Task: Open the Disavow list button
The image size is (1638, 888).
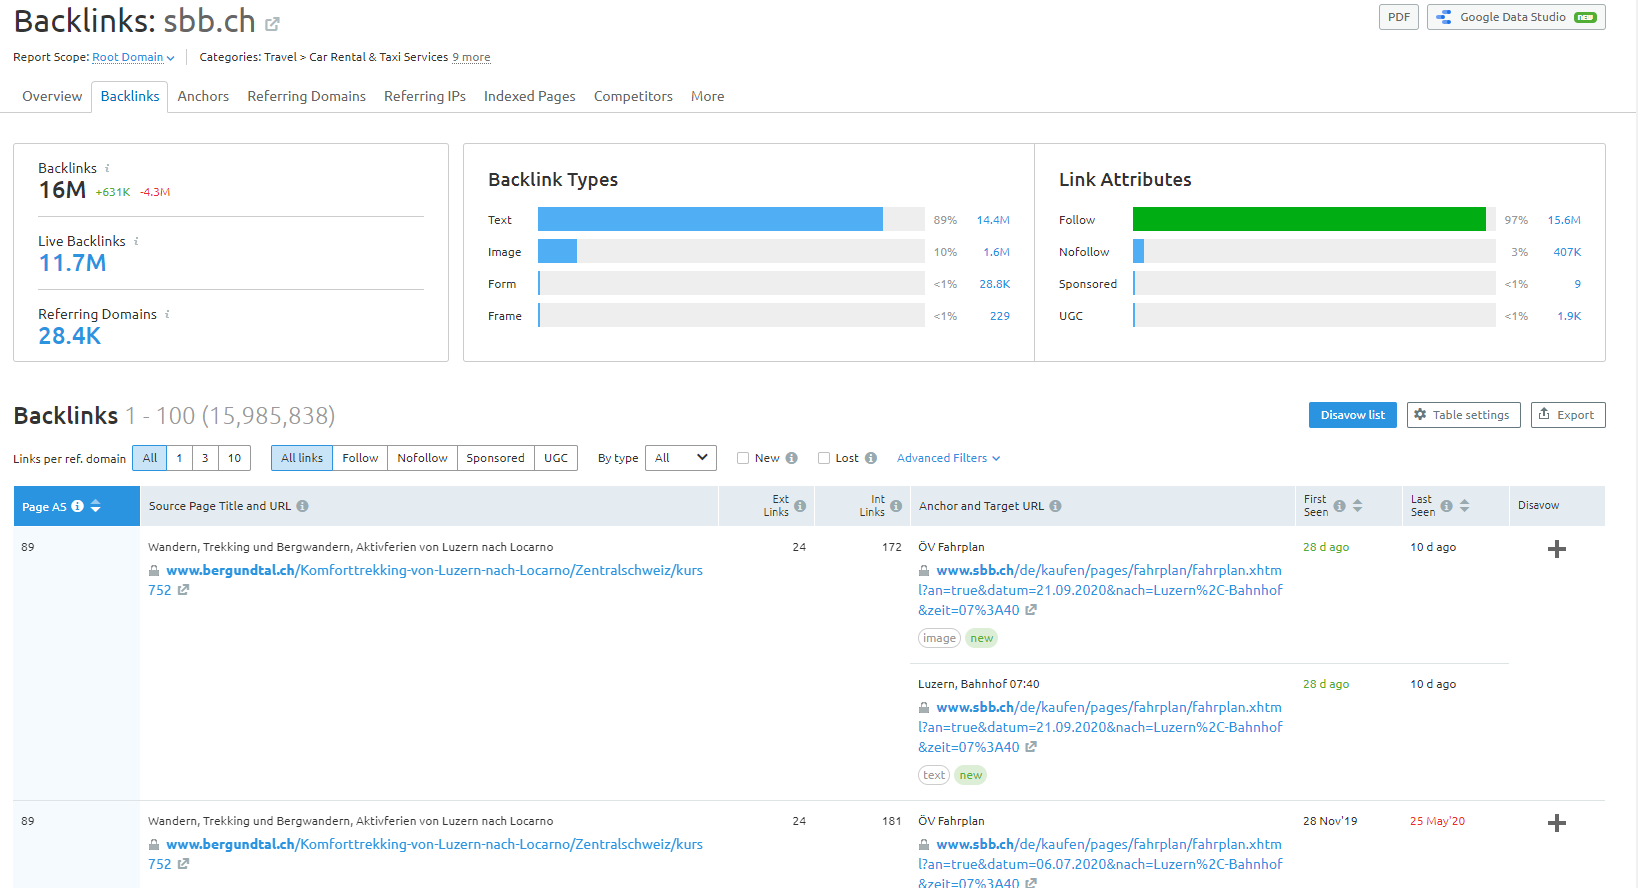Action: [x=1352, y=415]
